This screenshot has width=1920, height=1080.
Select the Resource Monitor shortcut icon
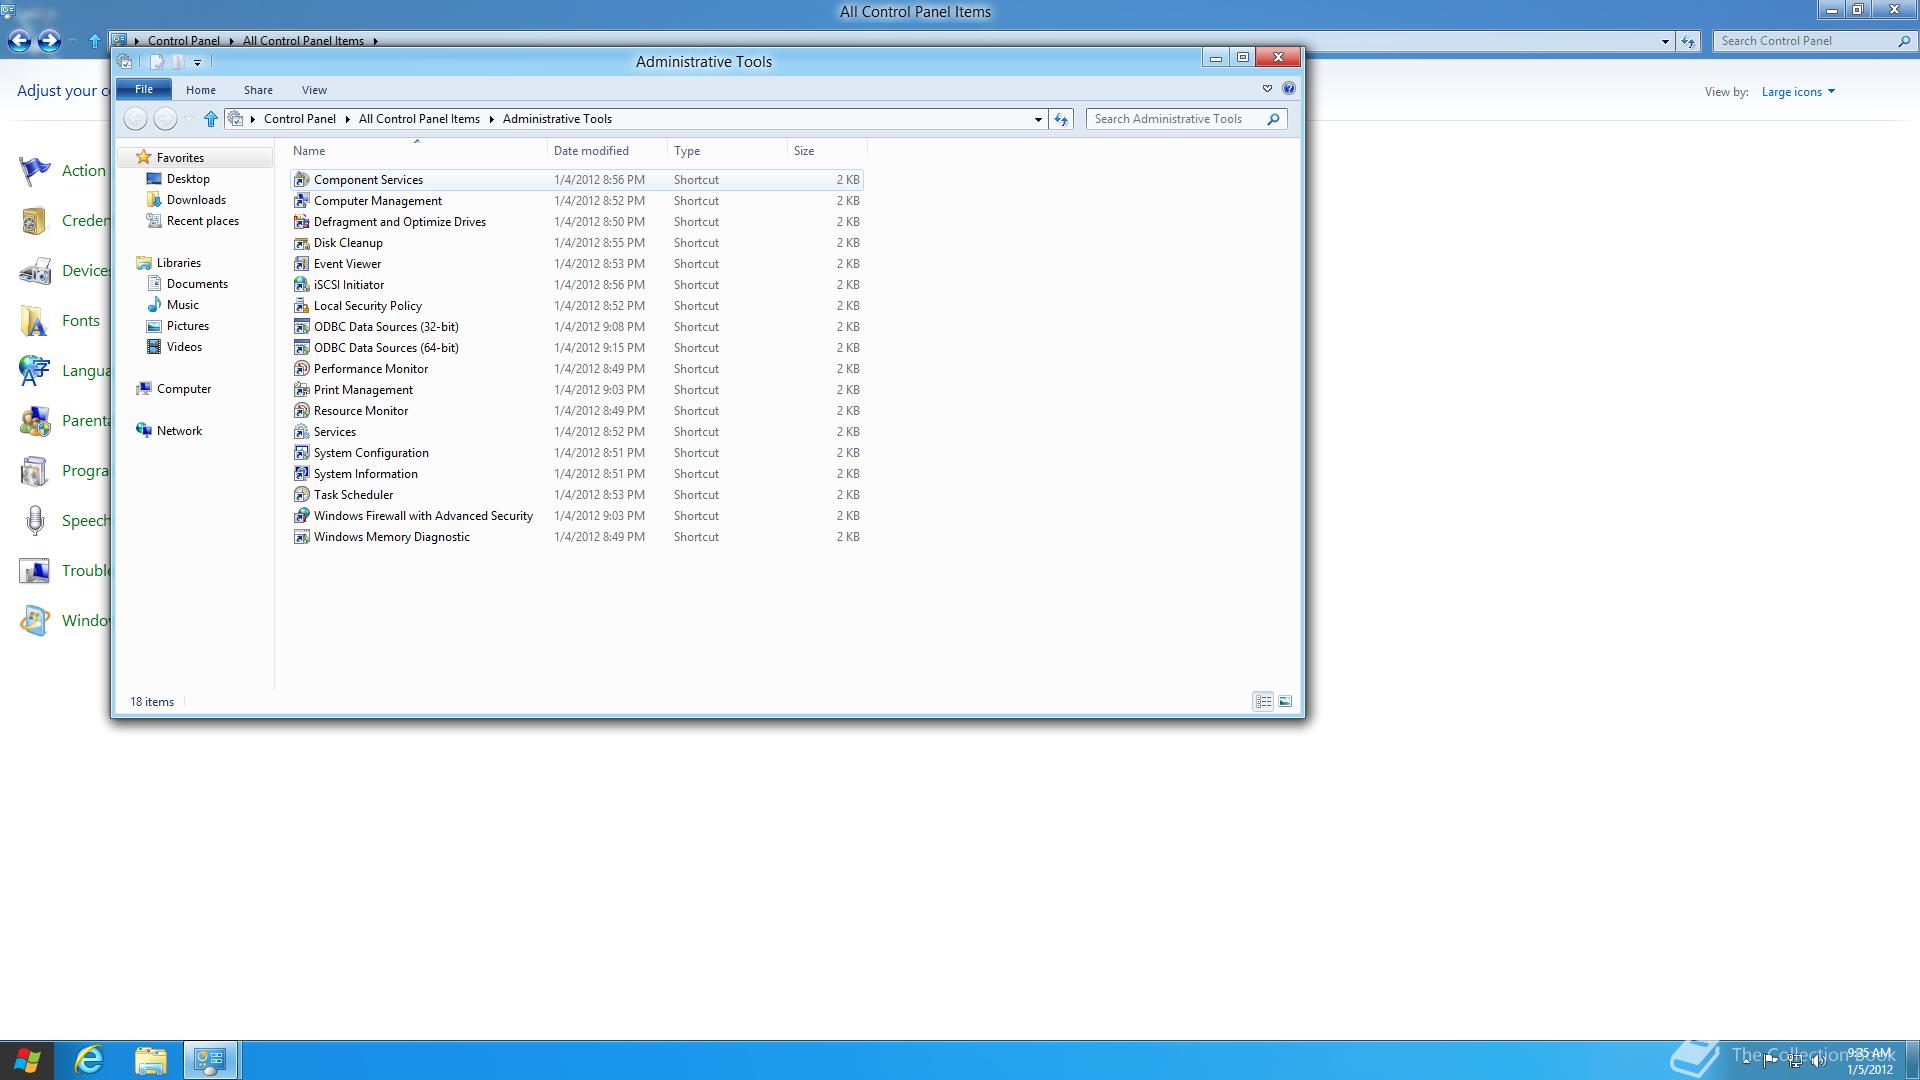pos(301,411)
